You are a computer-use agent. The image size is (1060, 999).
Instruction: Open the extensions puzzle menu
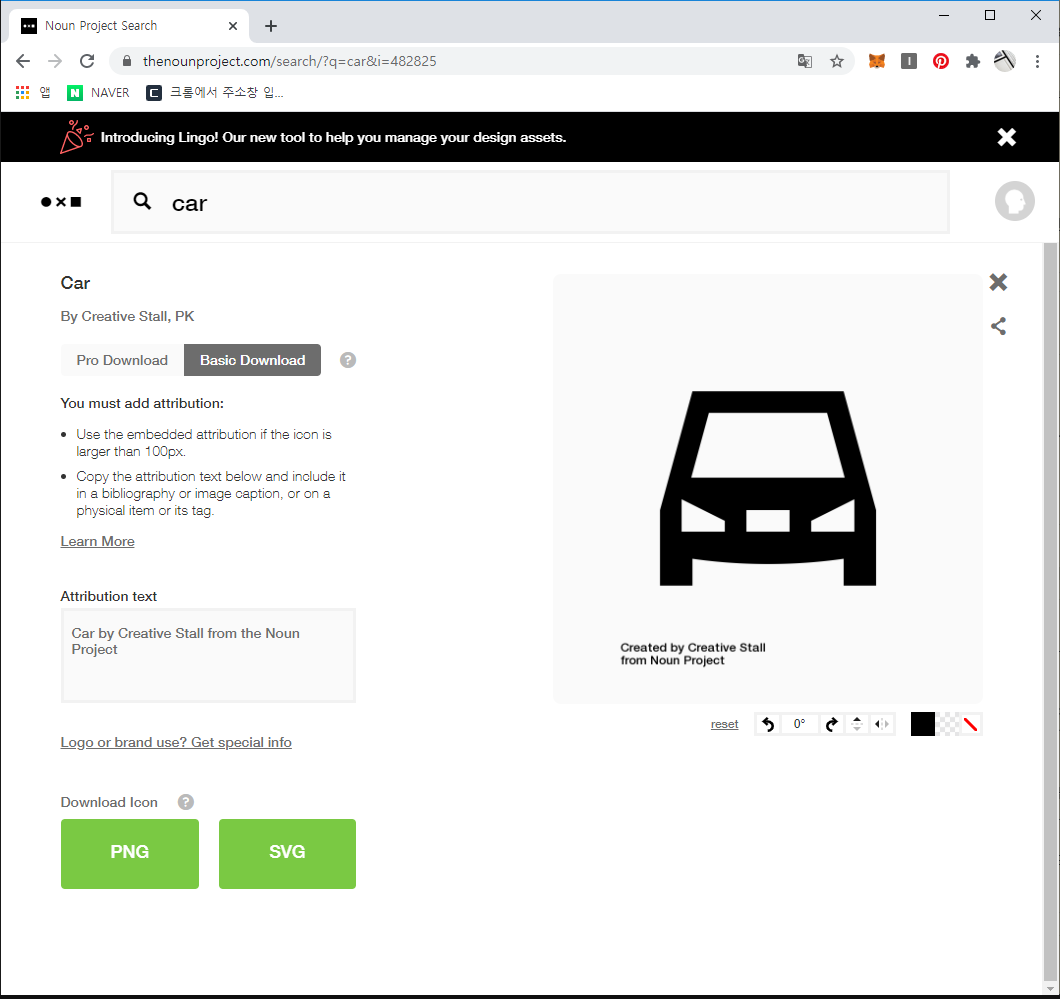point(972,62)
